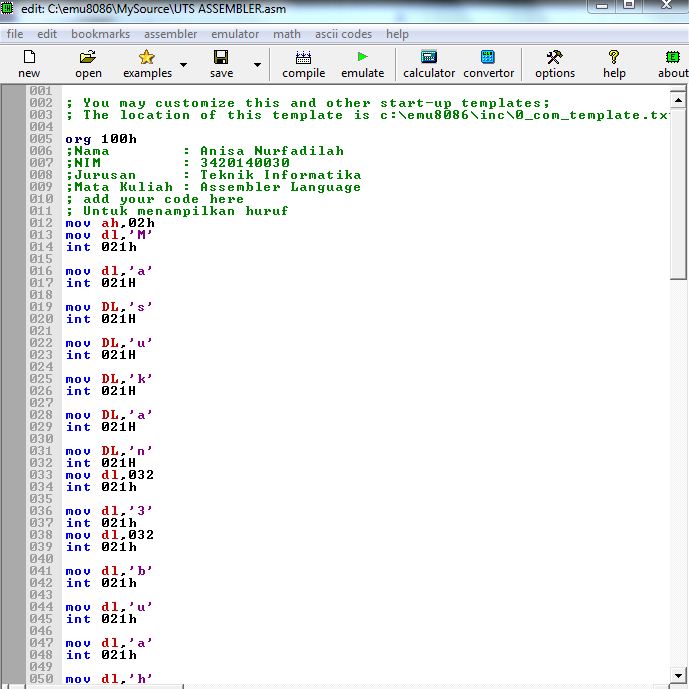Open the ascii codes menu

pos(343,34)
